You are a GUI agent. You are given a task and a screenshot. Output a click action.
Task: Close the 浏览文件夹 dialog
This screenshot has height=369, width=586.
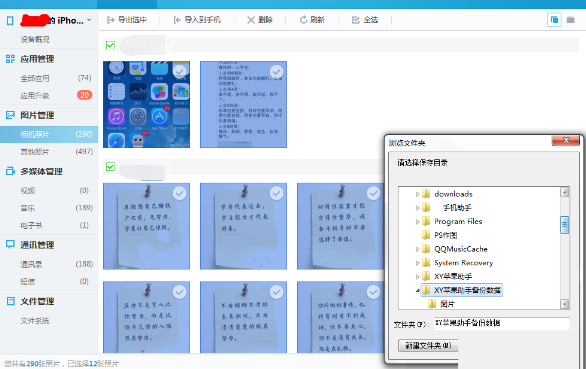coord(566,141)
